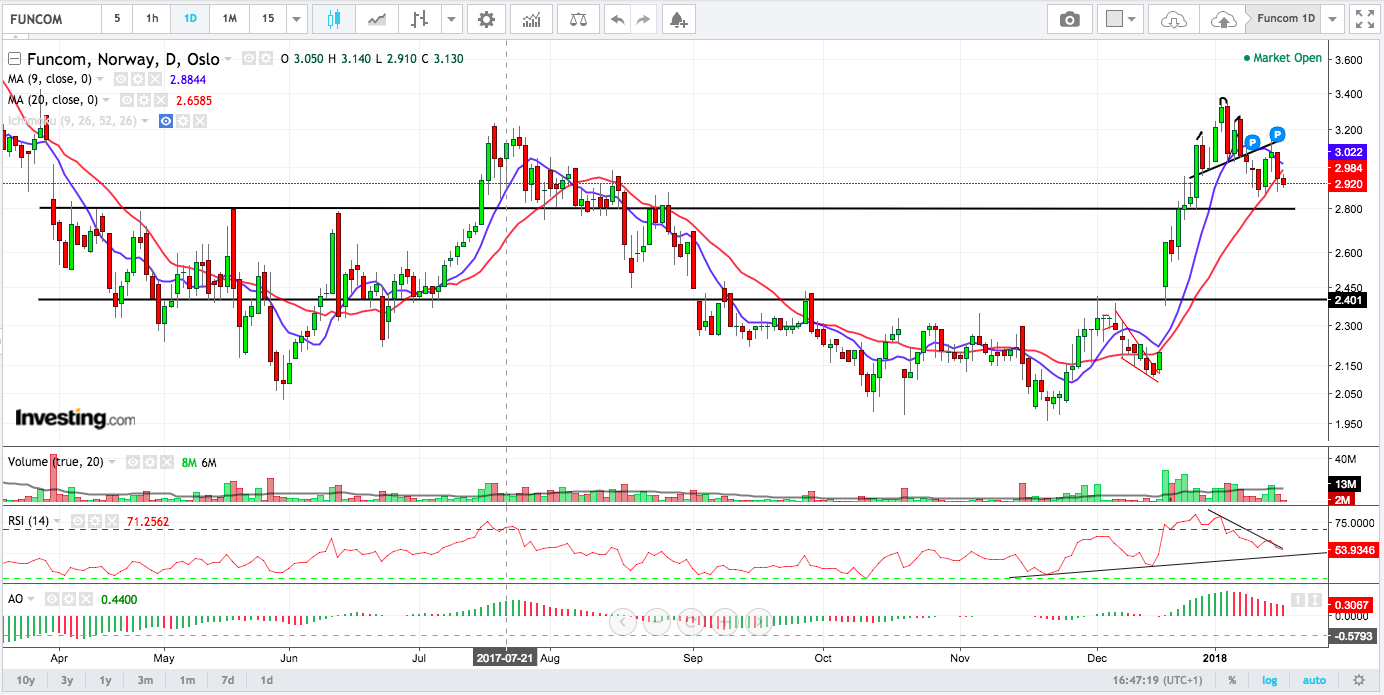Hide the MA 9 indicator via eye icon
1384x695 pixels.
tap(120, 79)
